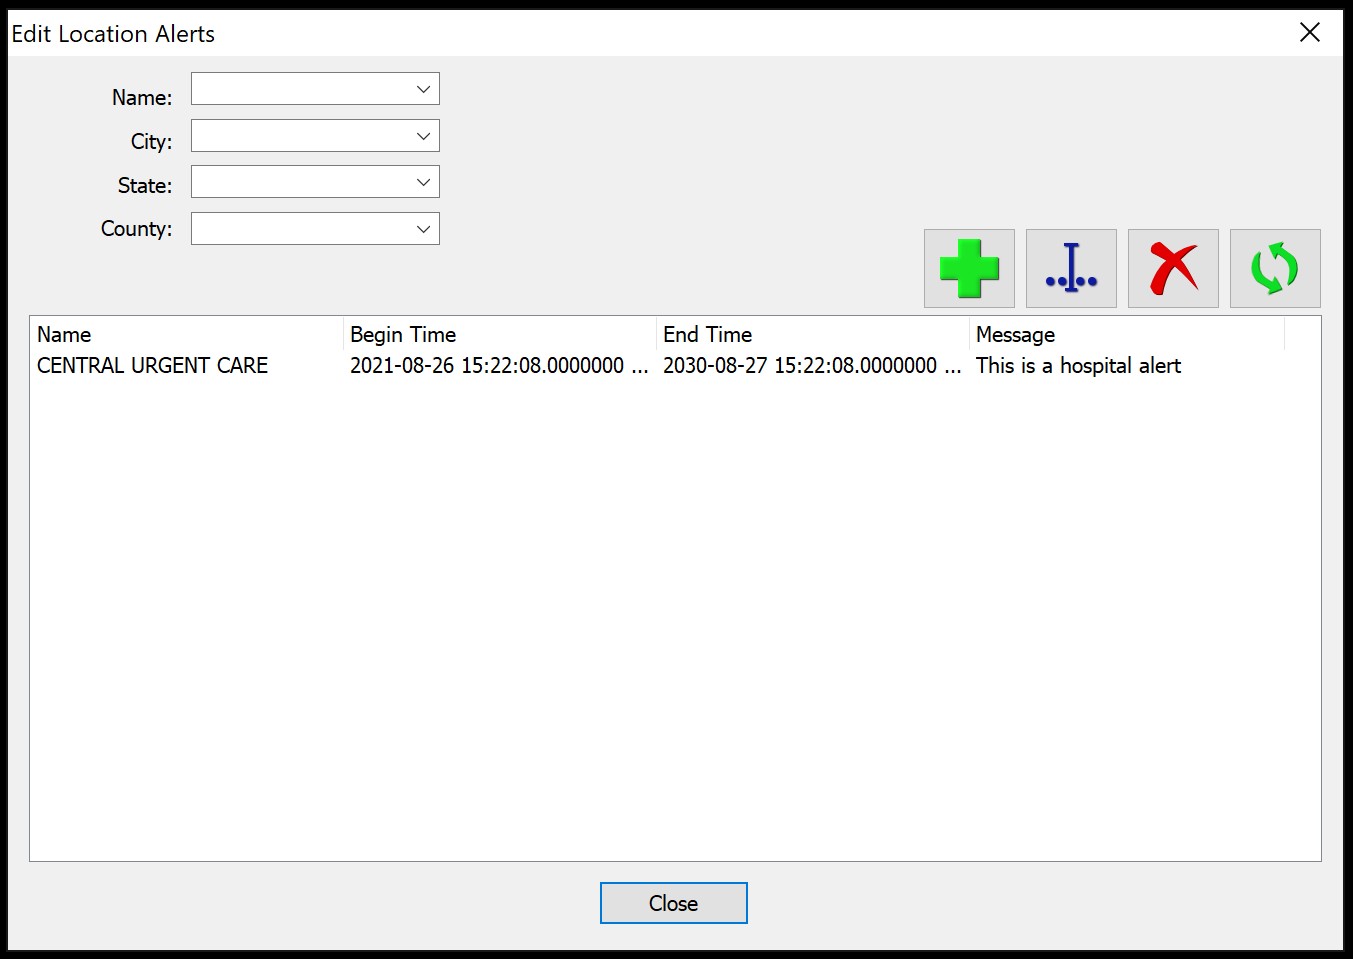Expand the State dropdown
Image resolution: width=1353 pixels, height=959 pixels.
point(315,182)
